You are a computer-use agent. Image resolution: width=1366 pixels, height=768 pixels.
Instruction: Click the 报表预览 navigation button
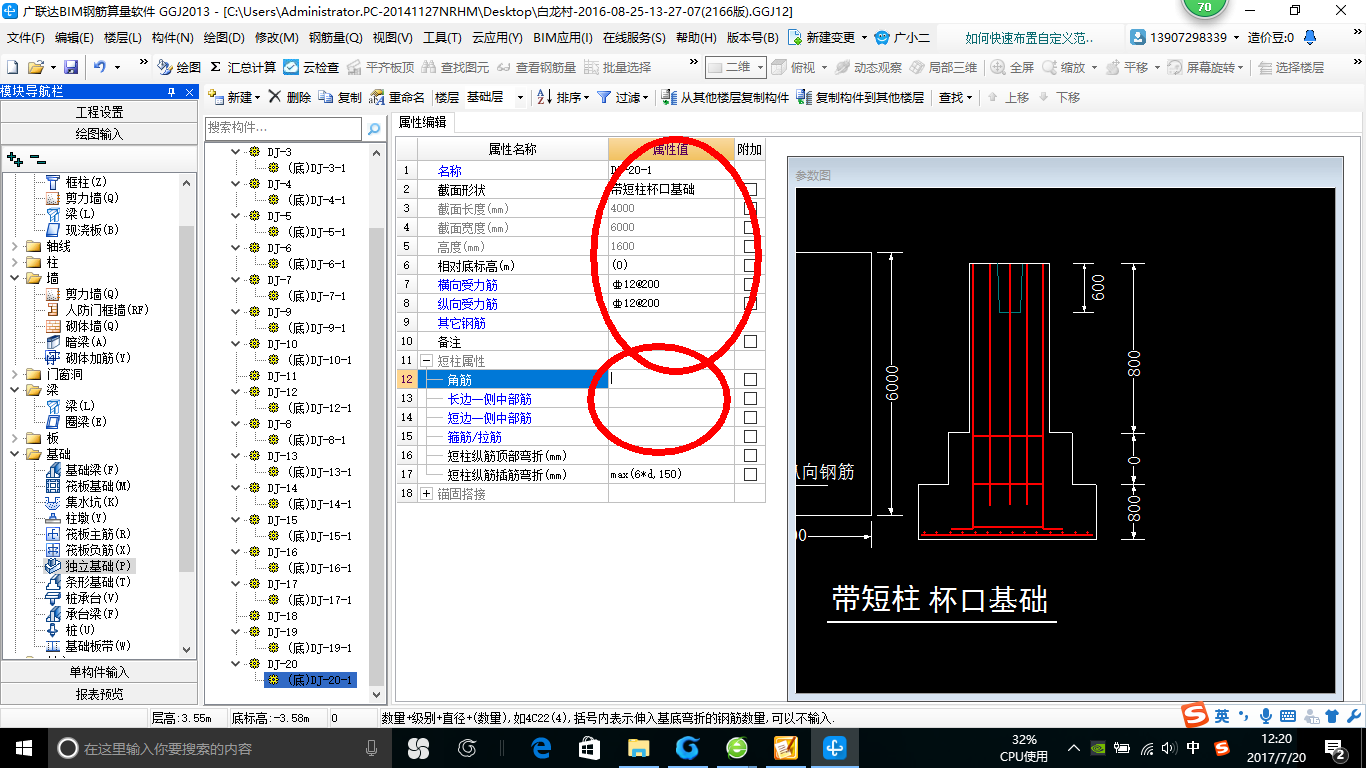[x=98, y=694]
